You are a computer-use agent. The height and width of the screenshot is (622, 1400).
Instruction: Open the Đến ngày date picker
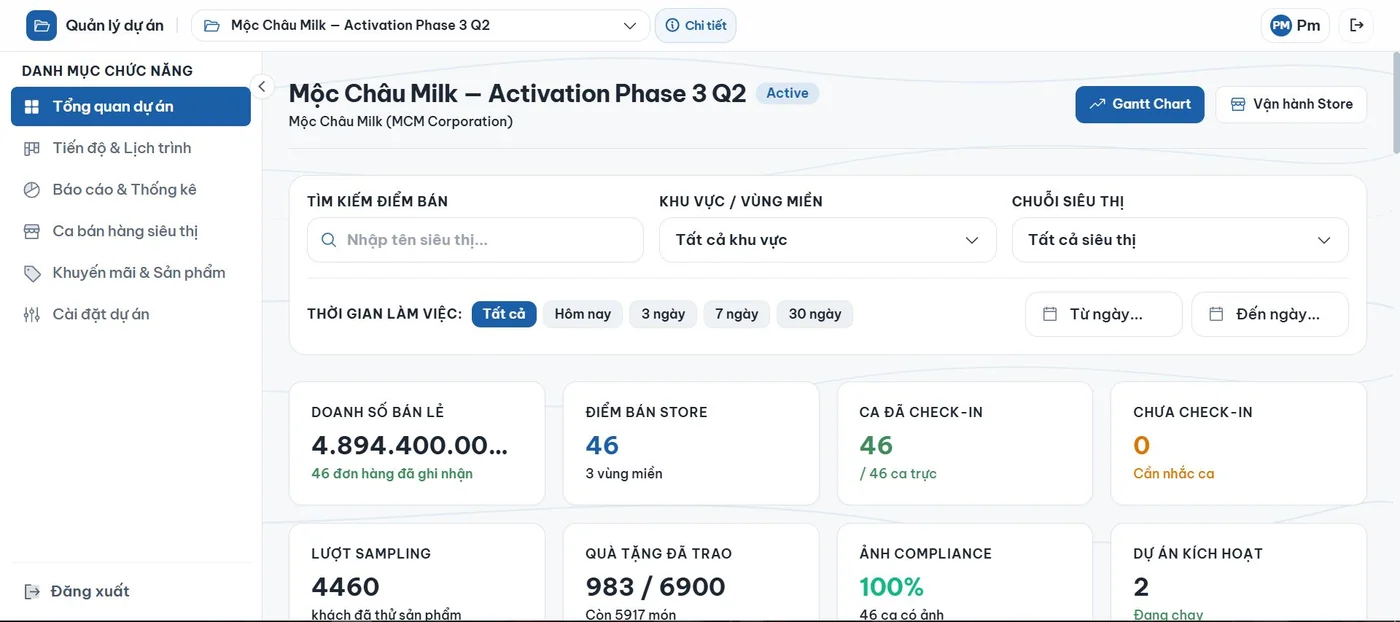pos(1270,314)
